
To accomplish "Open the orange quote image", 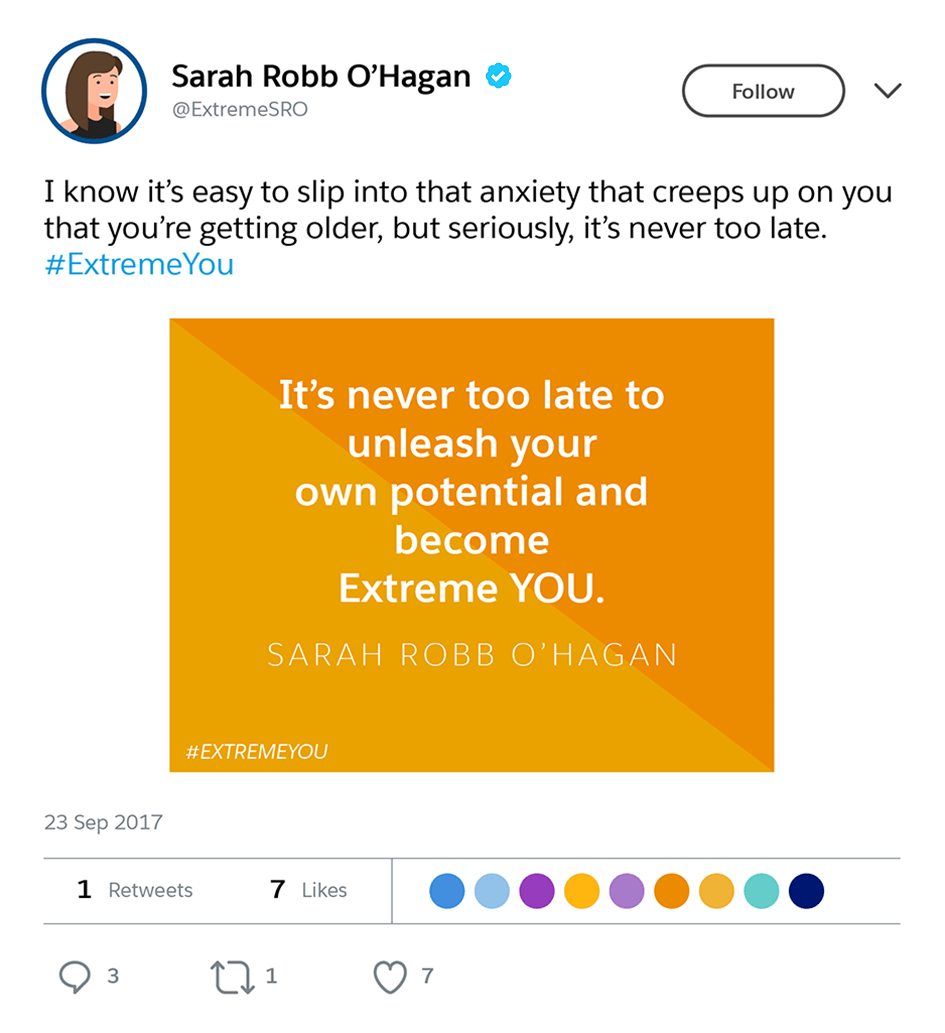I will click(x=472, y=545).
